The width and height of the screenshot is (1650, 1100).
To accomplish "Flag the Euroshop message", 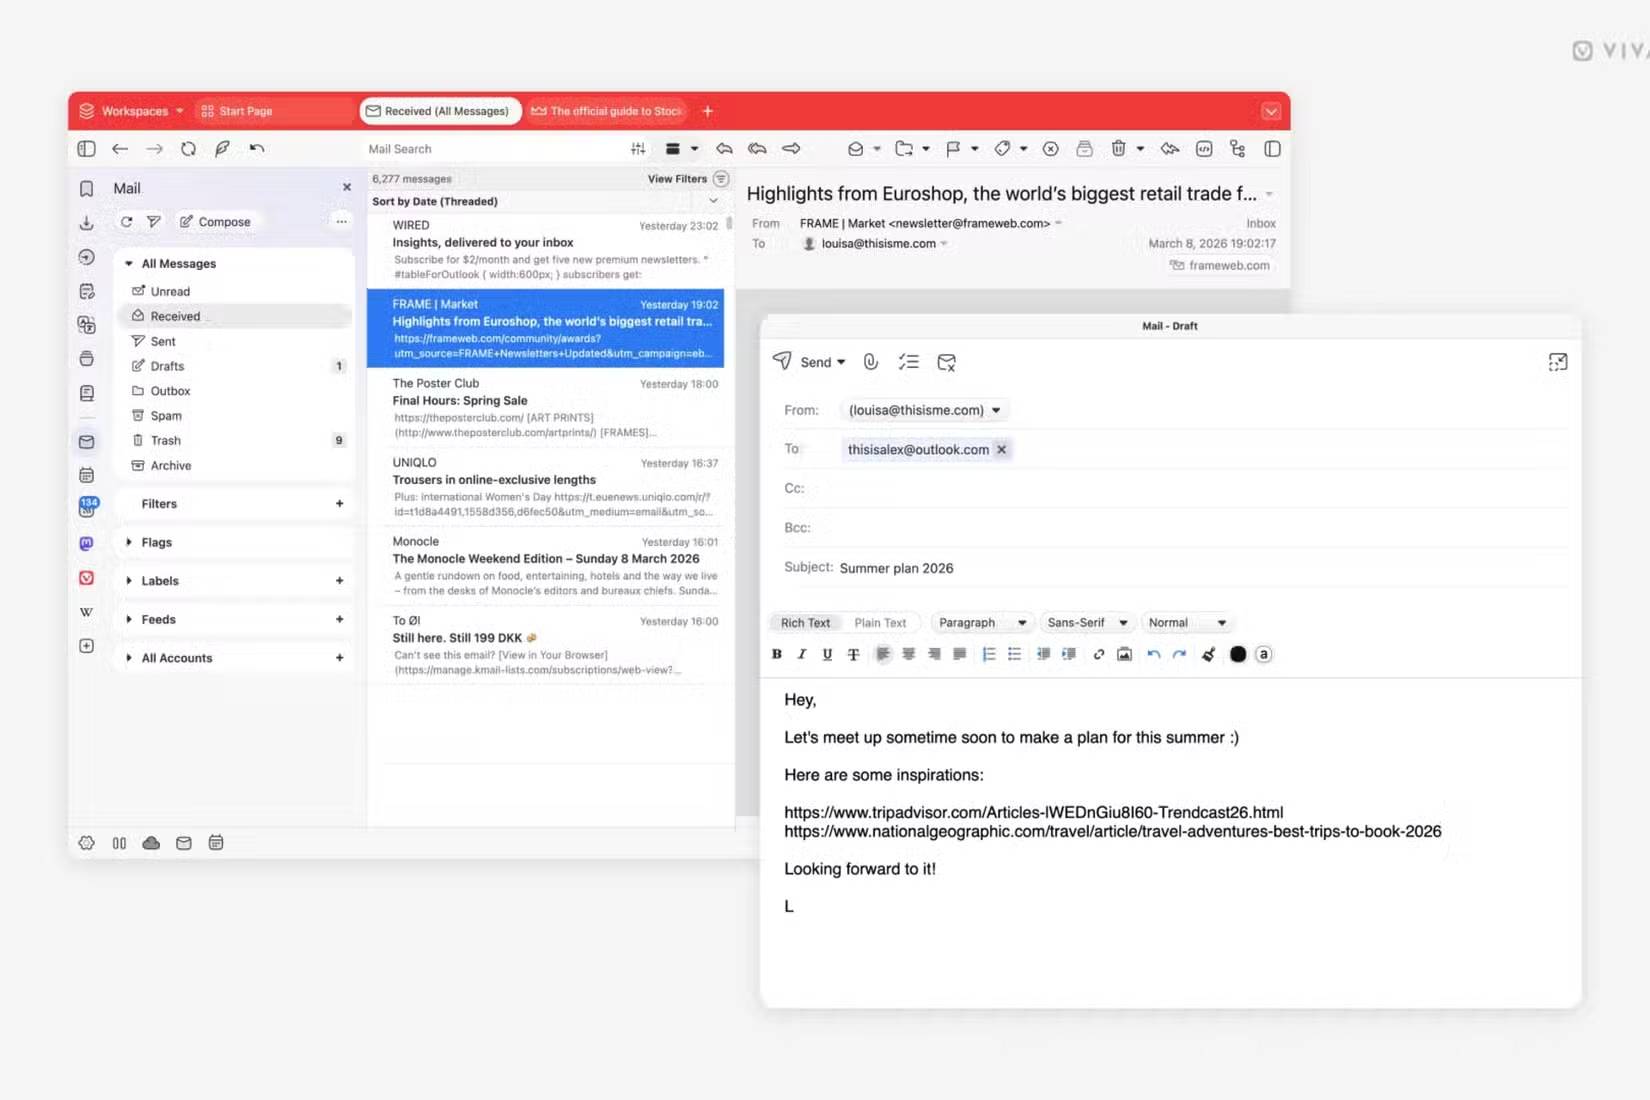I will tap(956, 148).
